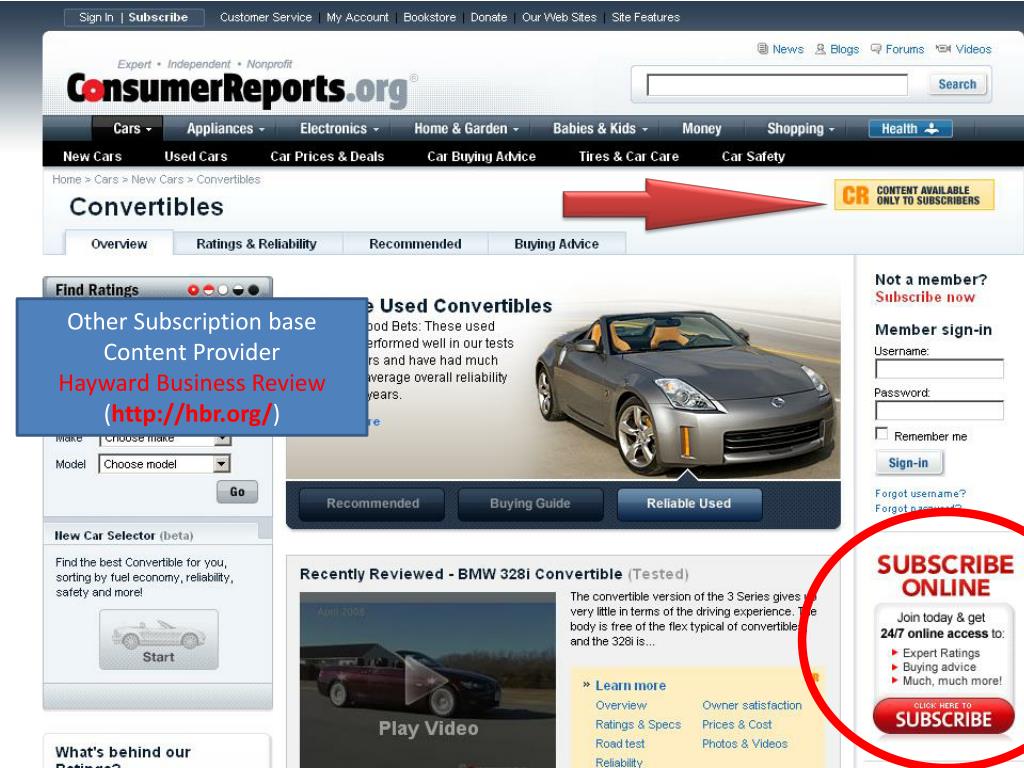This screenshot has height=768, width=1024.
Task: Expand the Shopping menu
Action: click(x=801, y=129)
